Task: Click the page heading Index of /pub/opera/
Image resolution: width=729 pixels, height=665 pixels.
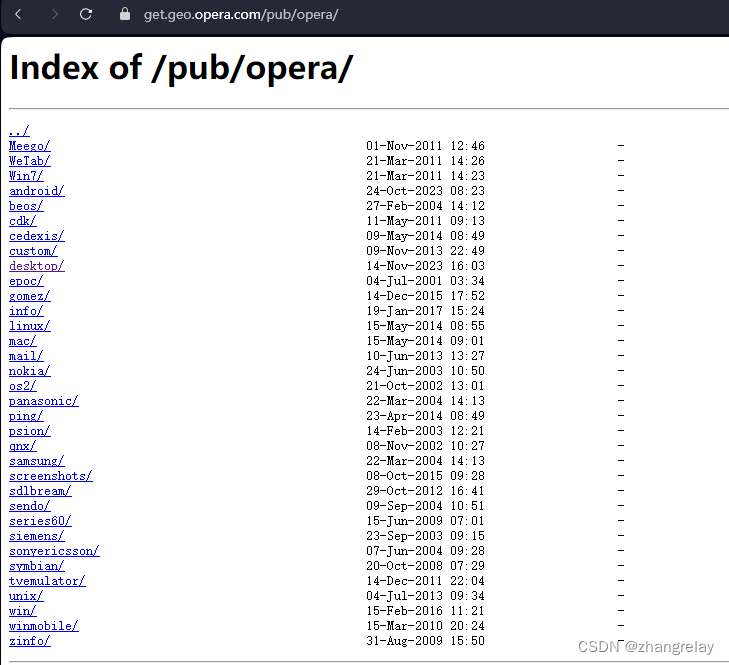Action: click(181, 68)
